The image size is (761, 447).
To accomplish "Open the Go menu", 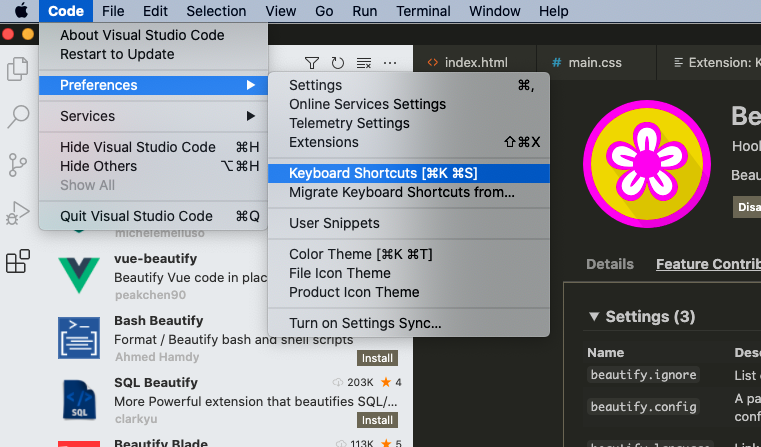I will (324, 11).
